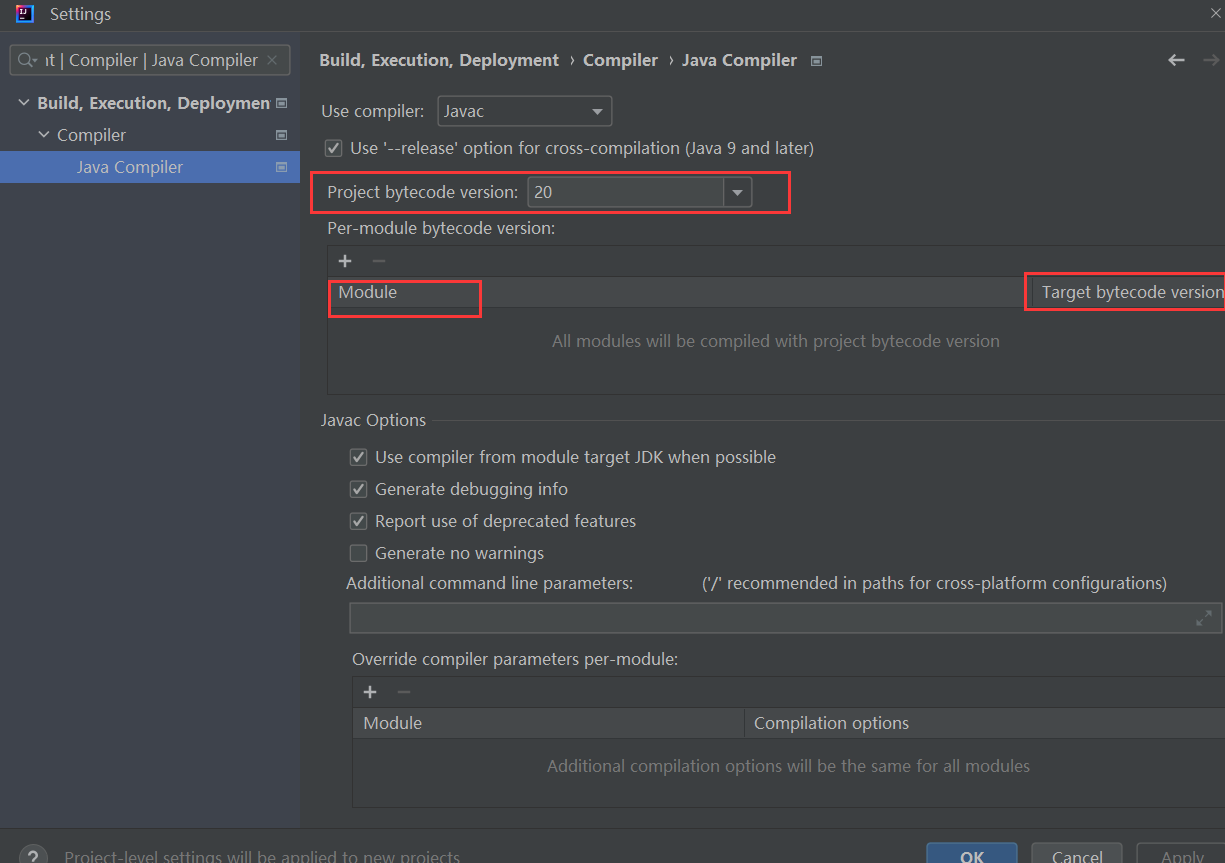Image resolution: width=1225 pixels, height=863 pixels.
Task: Go back with the left arrow
Action: tap(1176, 60)
